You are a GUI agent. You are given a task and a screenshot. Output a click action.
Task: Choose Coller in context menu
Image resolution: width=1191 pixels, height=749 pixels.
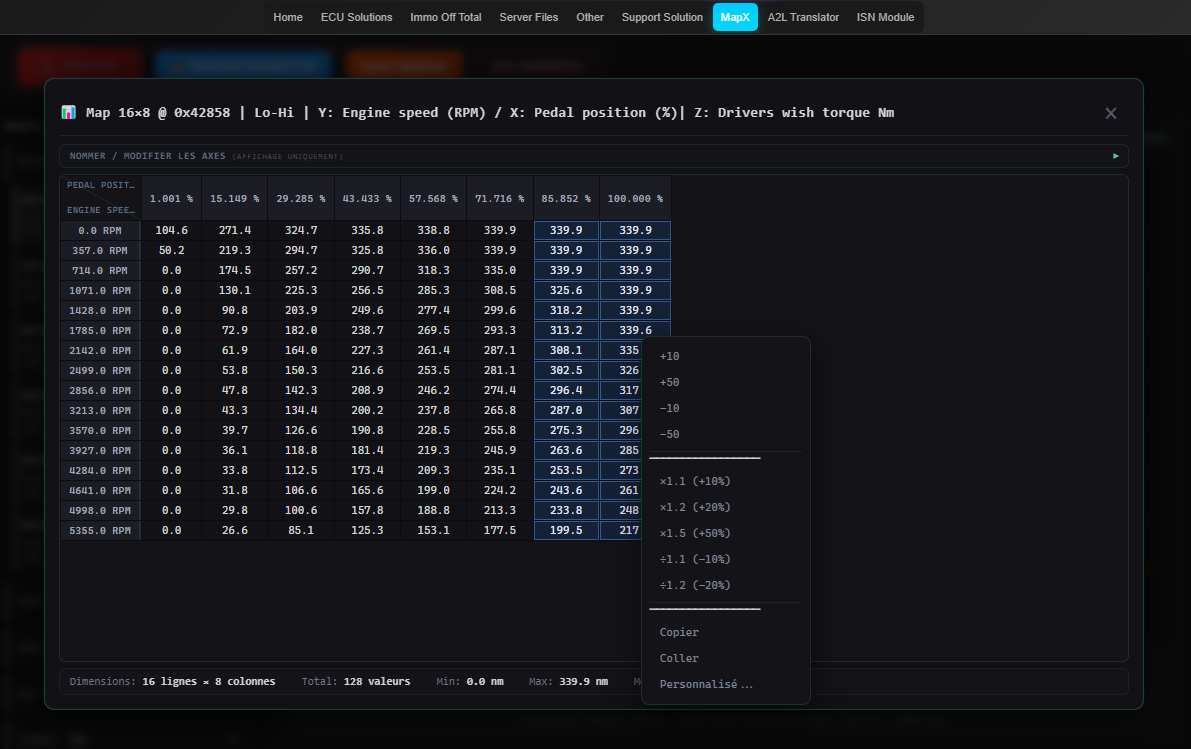tap(725, 658)
